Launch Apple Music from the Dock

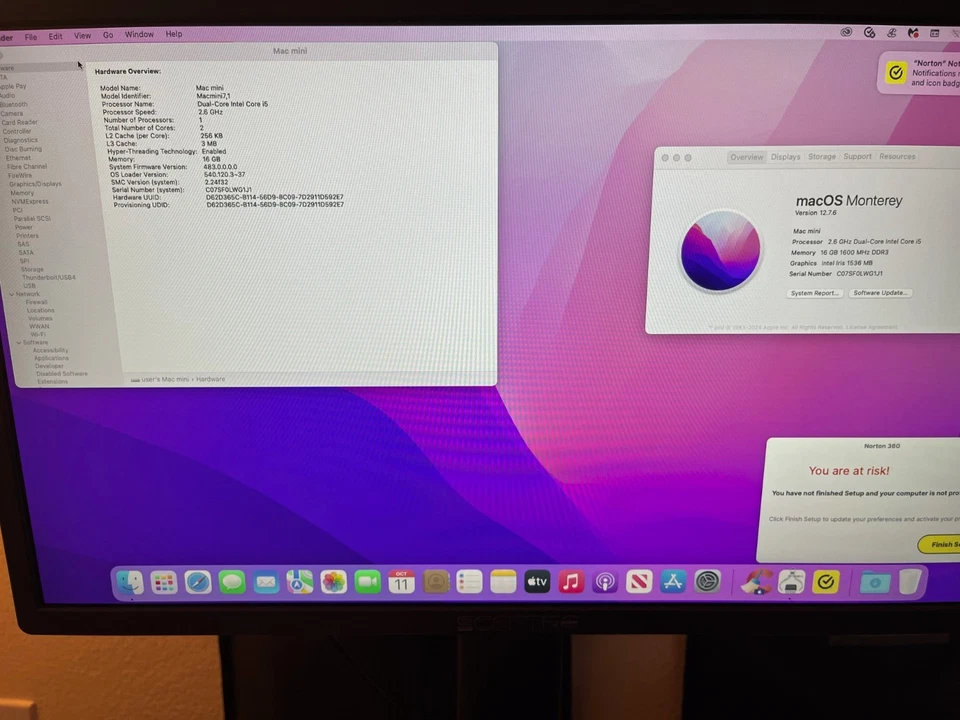click(x=571, y=581)
